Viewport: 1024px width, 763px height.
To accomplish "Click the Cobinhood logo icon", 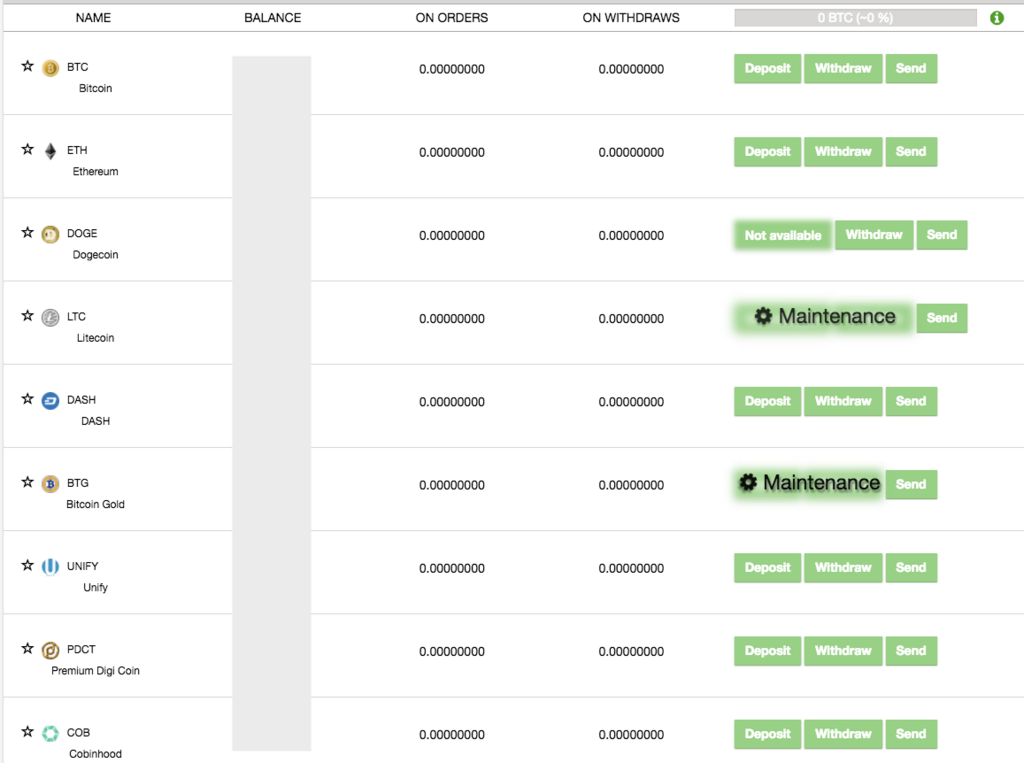I will coord(50,734).
